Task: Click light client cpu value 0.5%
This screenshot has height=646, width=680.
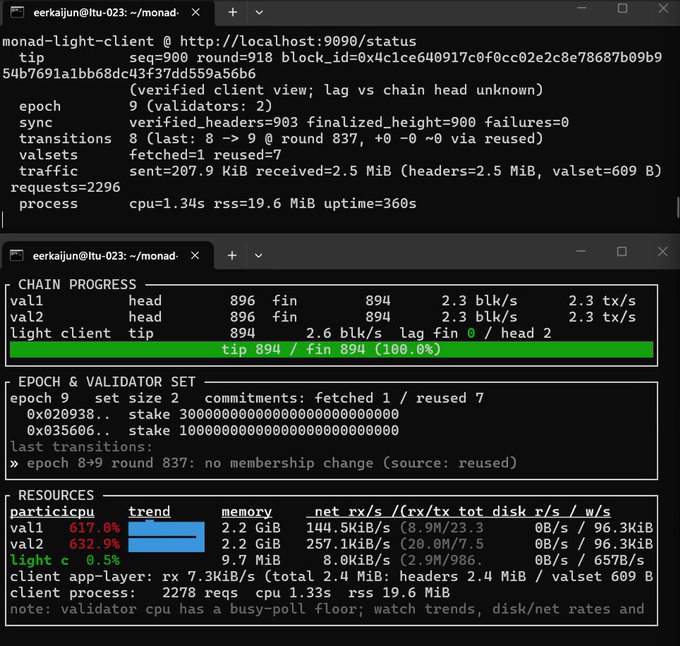Action: 103,561
